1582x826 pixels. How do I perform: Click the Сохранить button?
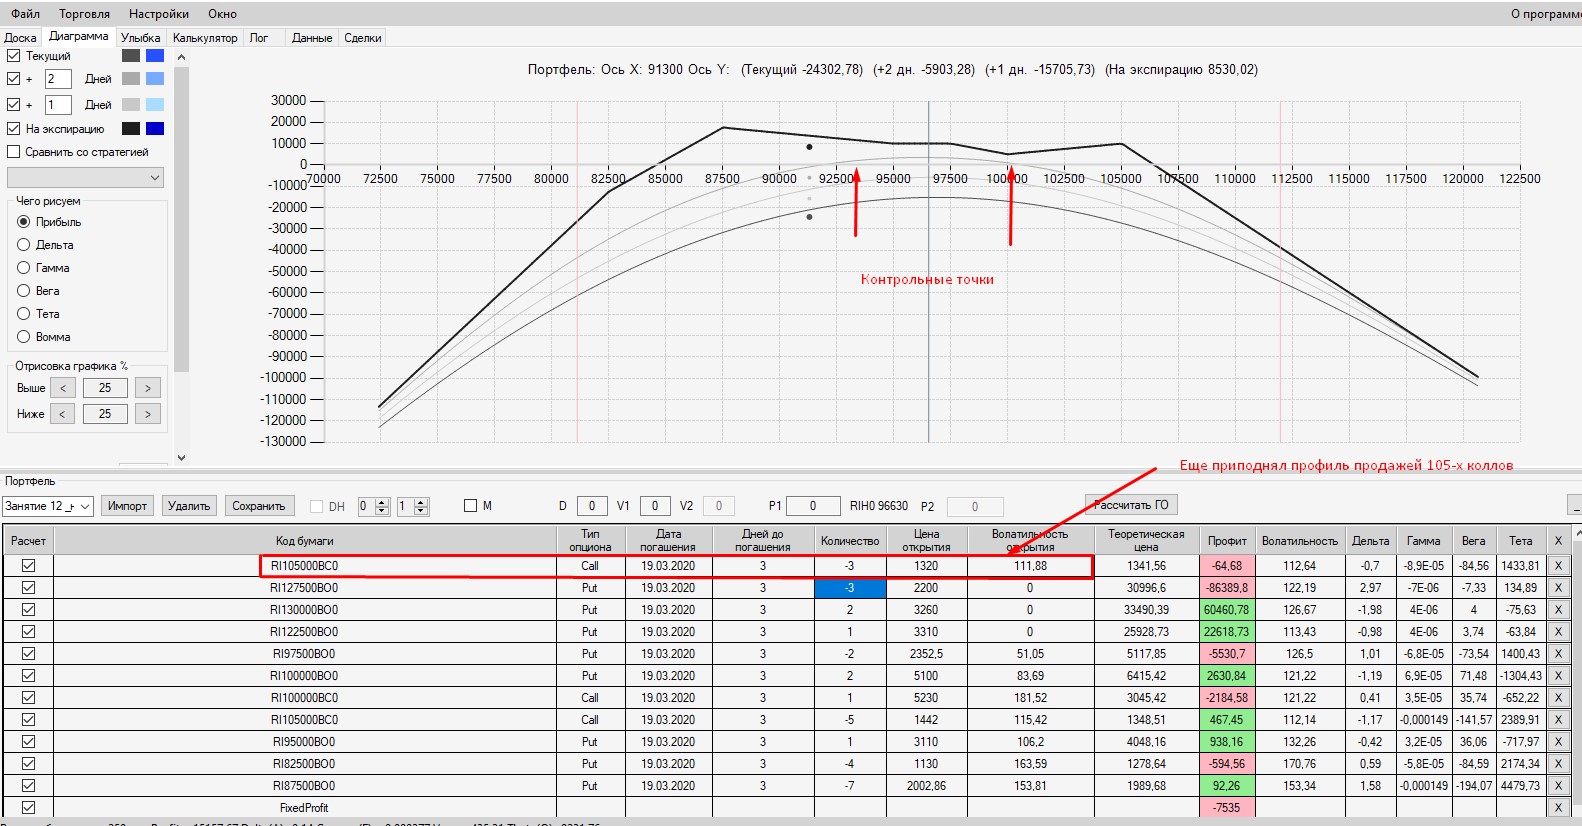[259, 506]
